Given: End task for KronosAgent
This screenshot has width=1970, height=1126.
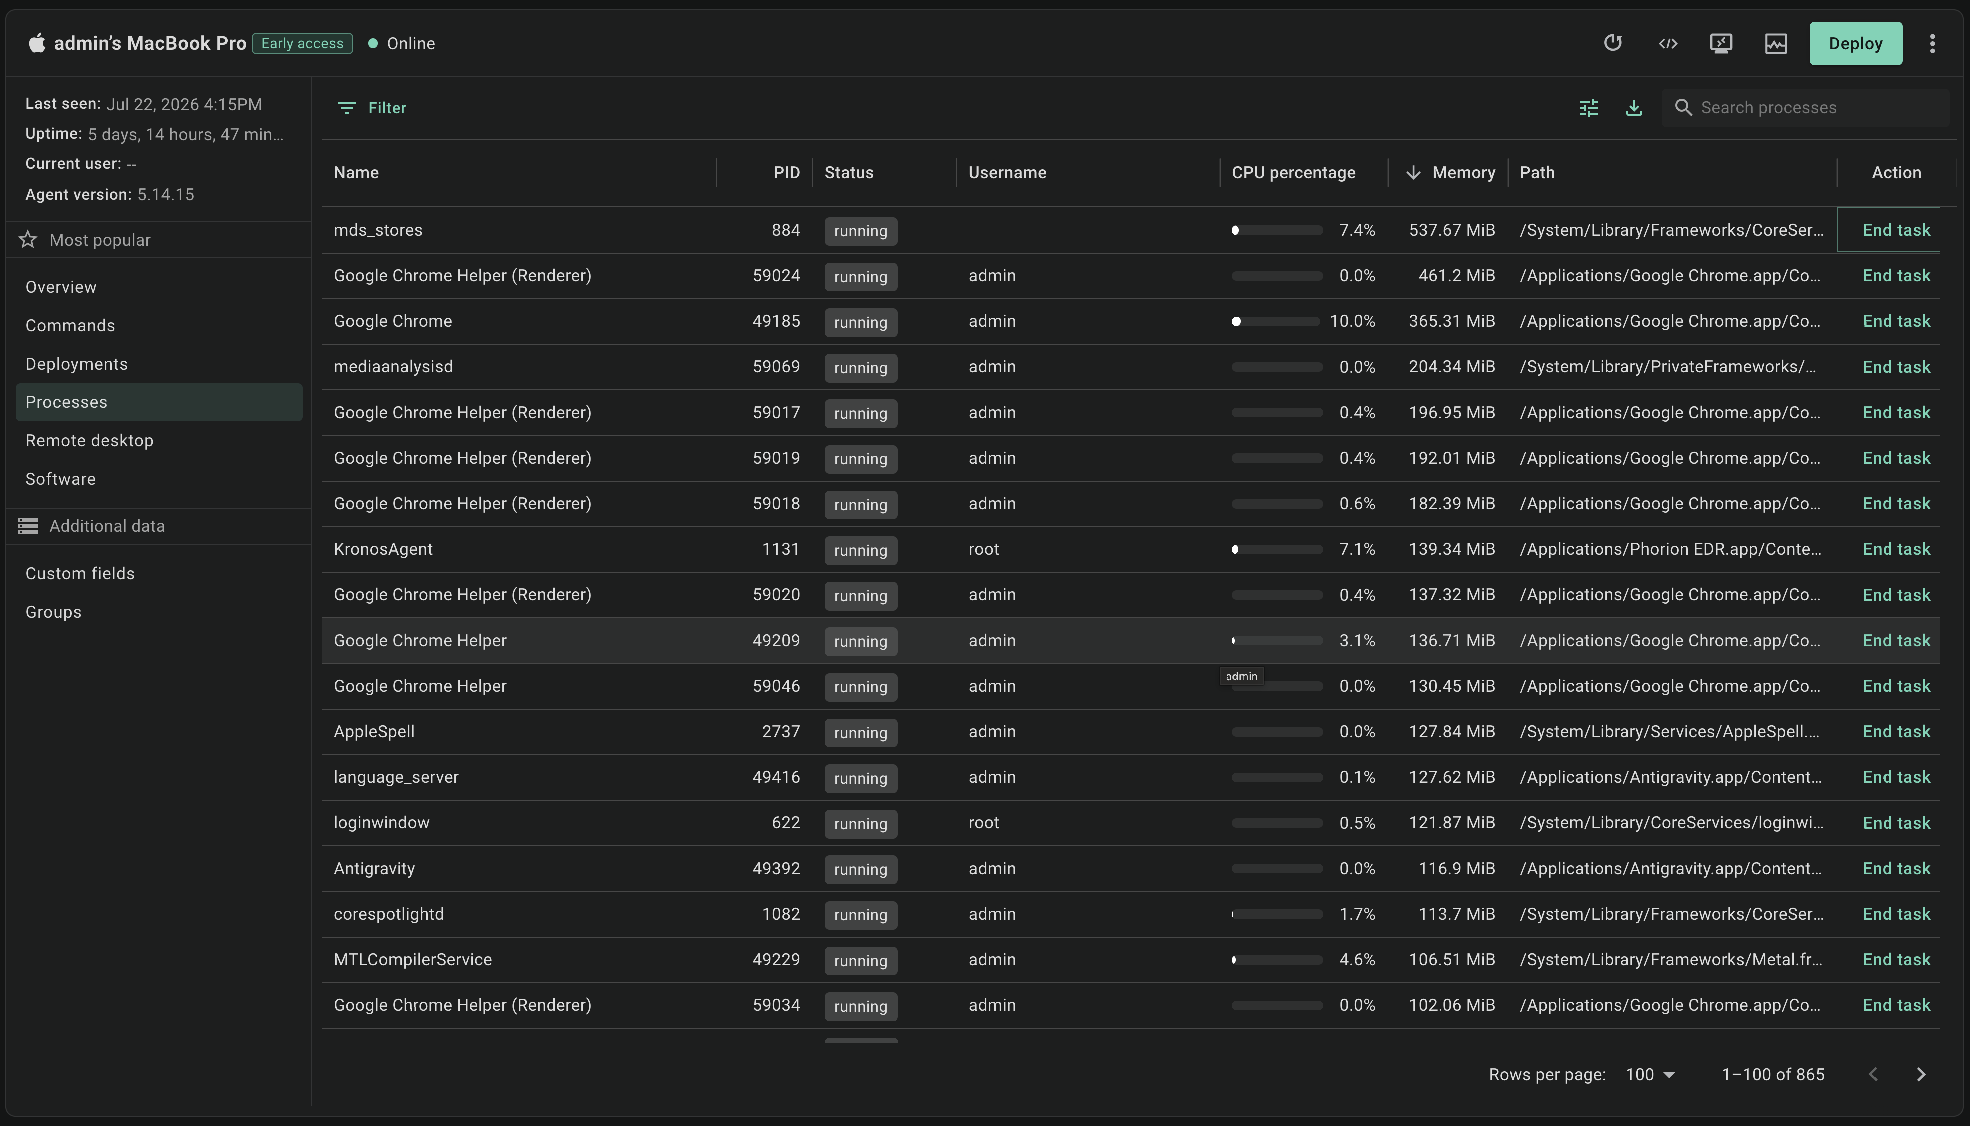Looking at the screenshot, I should click(x=1896, y=549).
